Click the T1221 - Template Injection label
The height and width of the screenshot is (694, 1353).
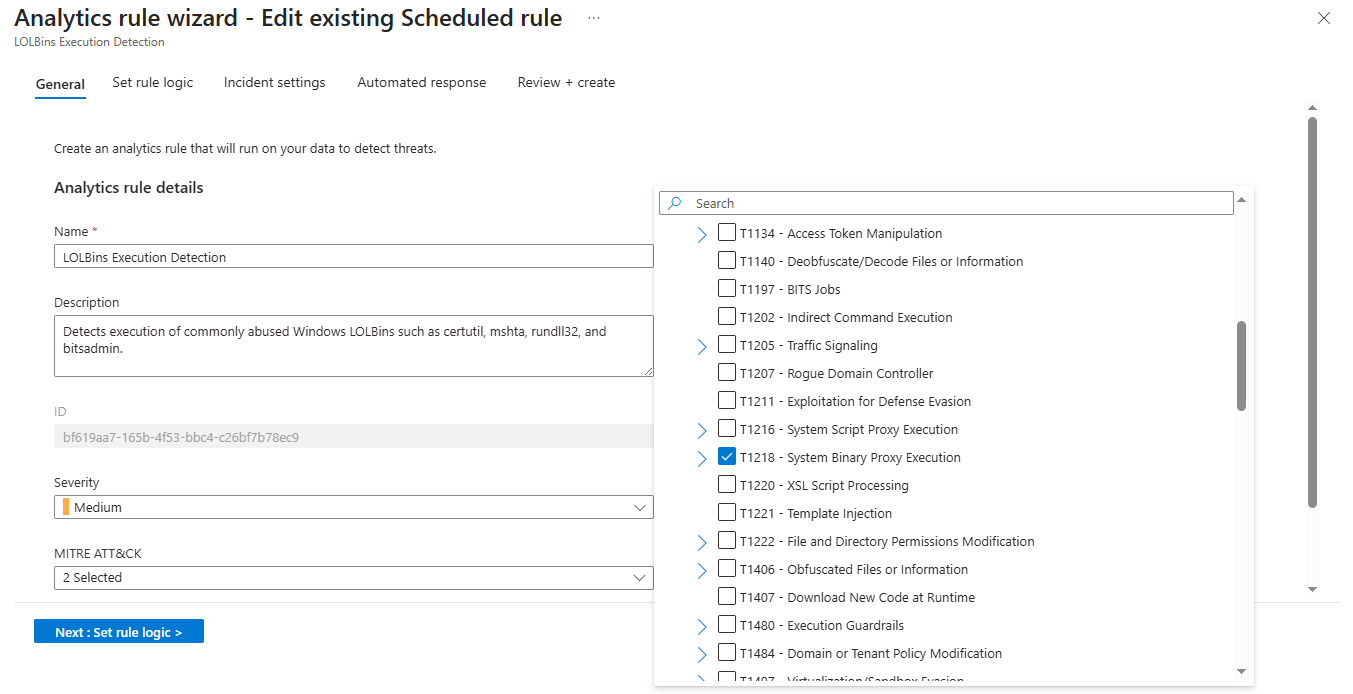tap(816, 513)
